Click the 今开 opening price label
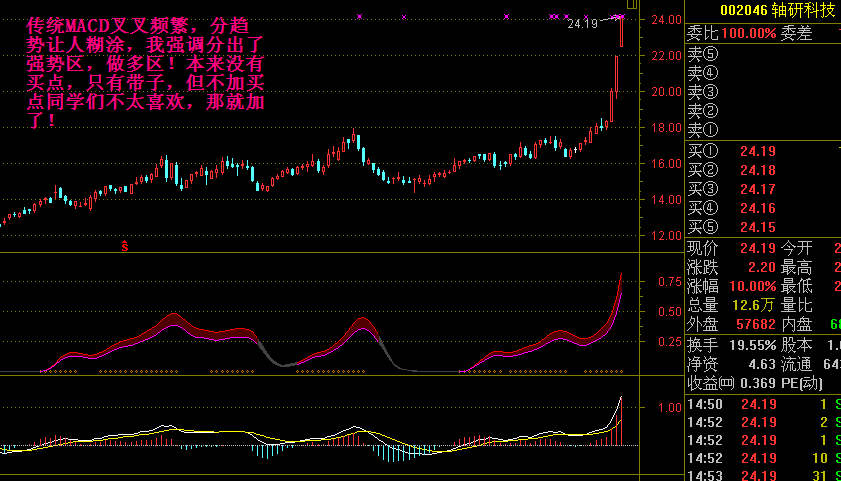 [796, 248]
